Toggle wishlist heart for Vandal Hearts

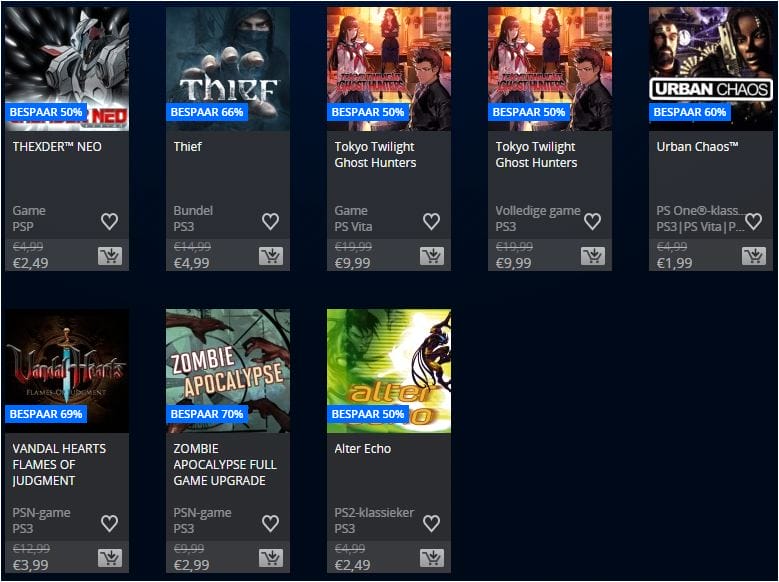pyautogui.click(x=110, y=523)
